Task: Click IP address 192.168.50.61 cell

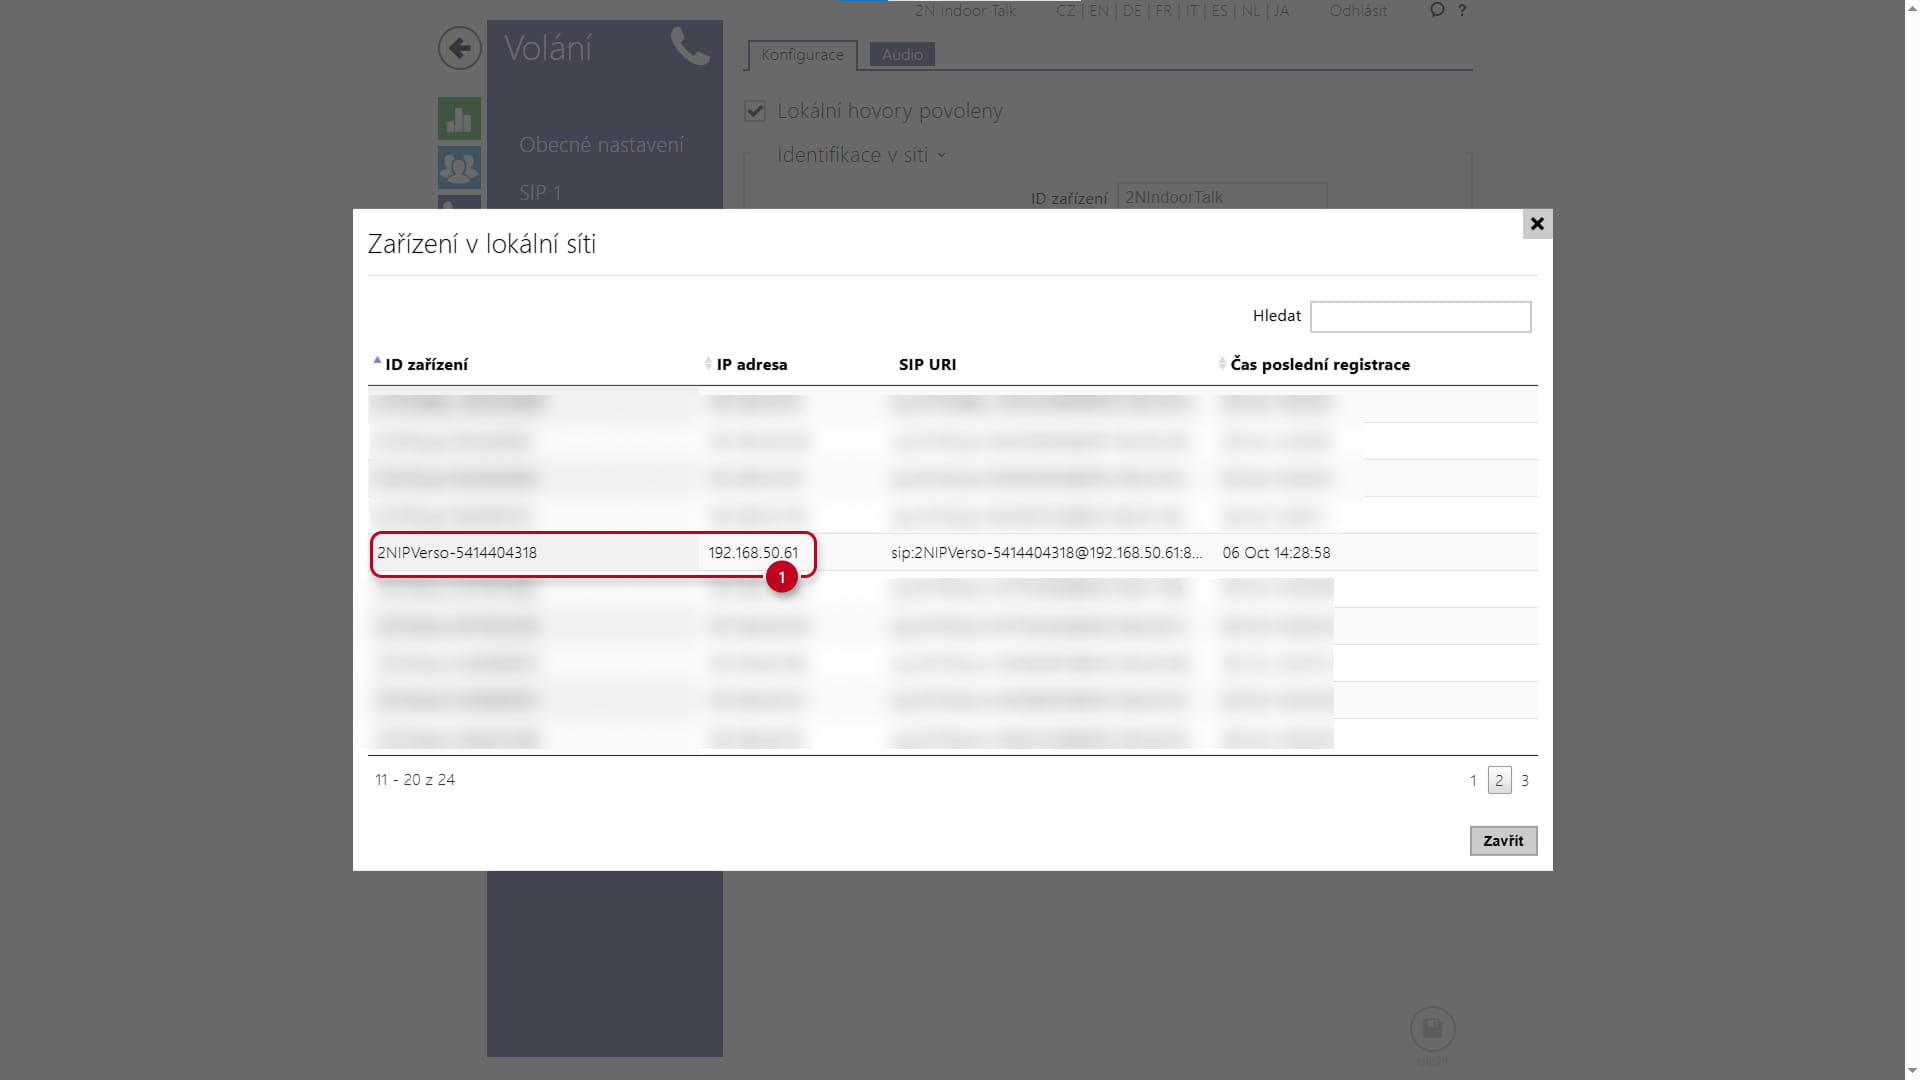Action: (x=753, y=553)
